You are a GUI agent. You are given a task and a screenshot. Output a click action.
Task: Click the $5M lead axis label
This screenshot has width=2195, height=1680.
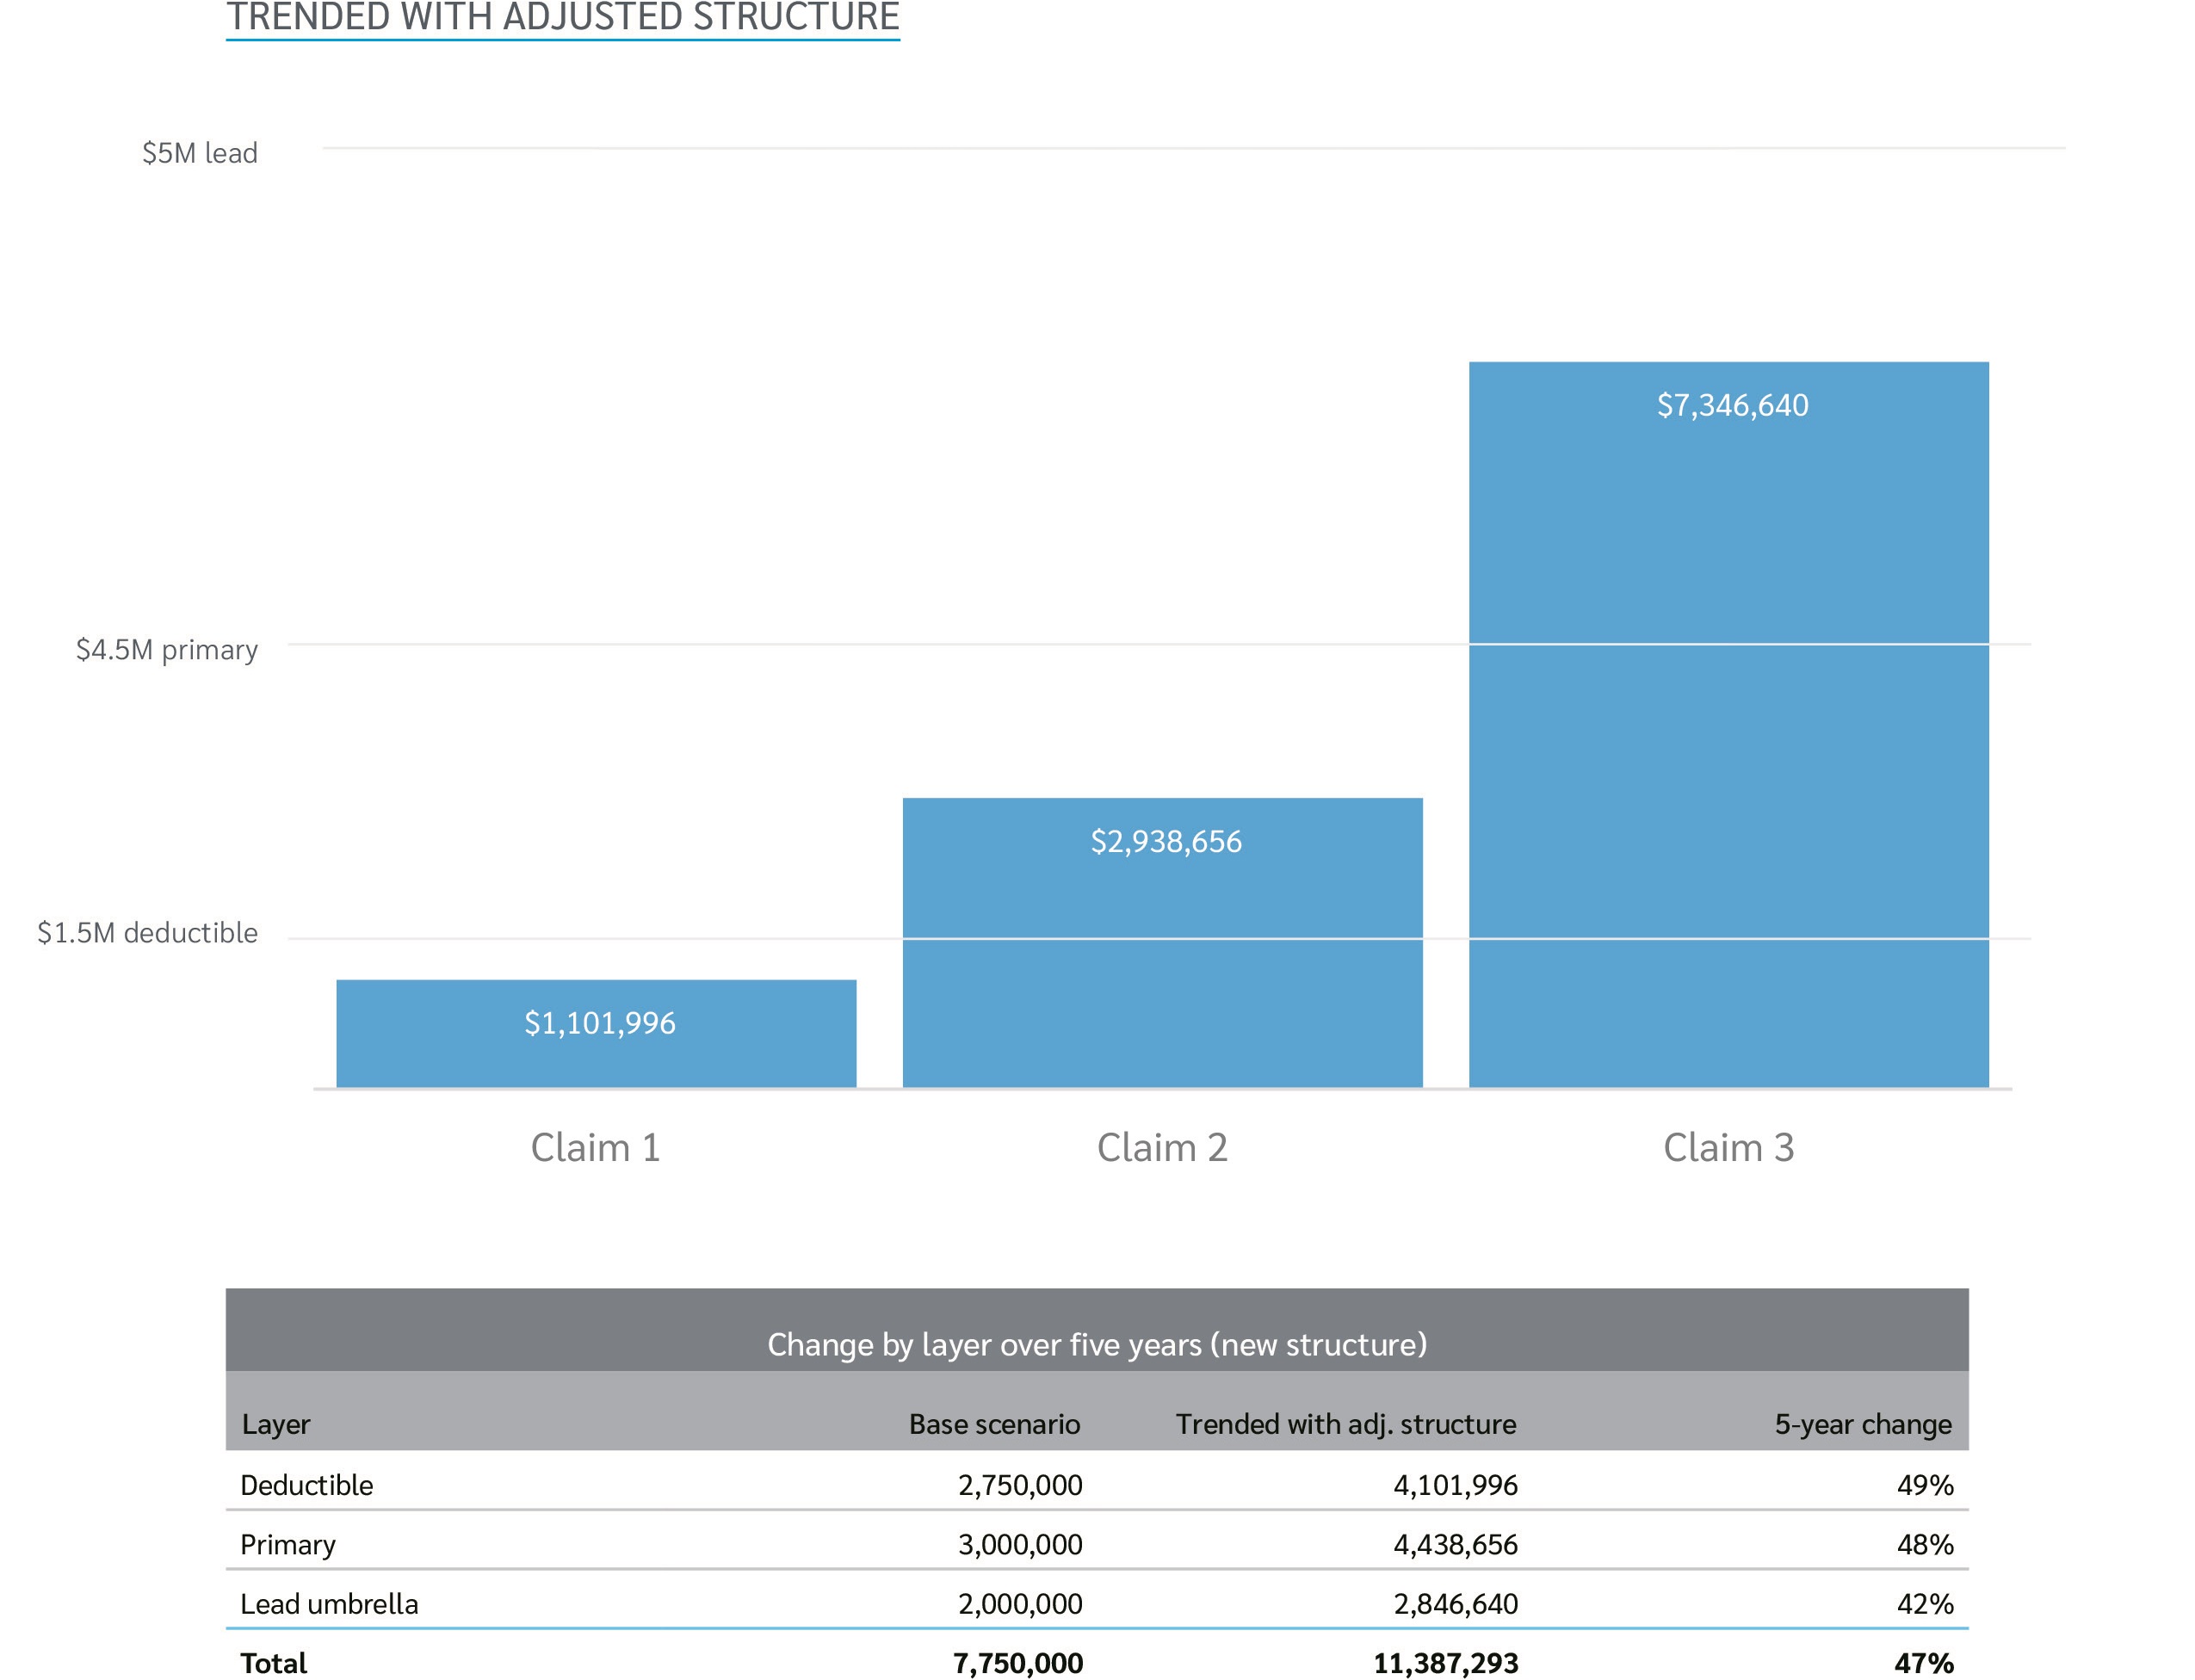200,153
